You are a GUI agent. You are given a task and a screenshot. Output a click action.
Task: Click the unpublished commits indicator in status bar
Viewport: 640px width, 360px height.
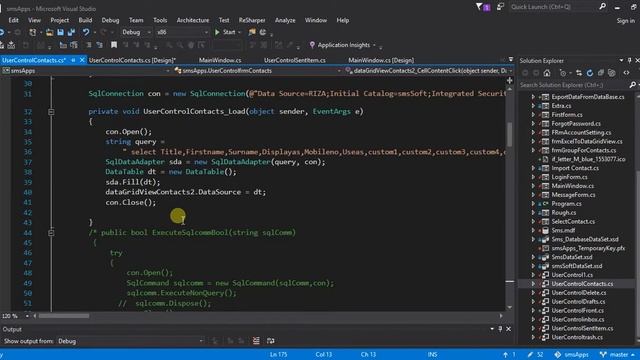click(509, 355)
